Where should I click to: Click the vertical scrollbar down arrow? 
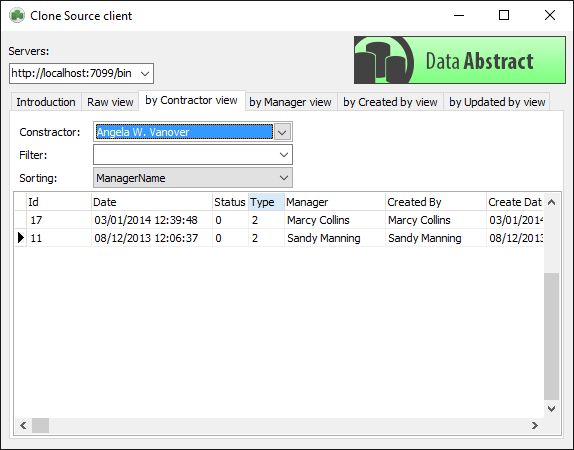[552, 409]
